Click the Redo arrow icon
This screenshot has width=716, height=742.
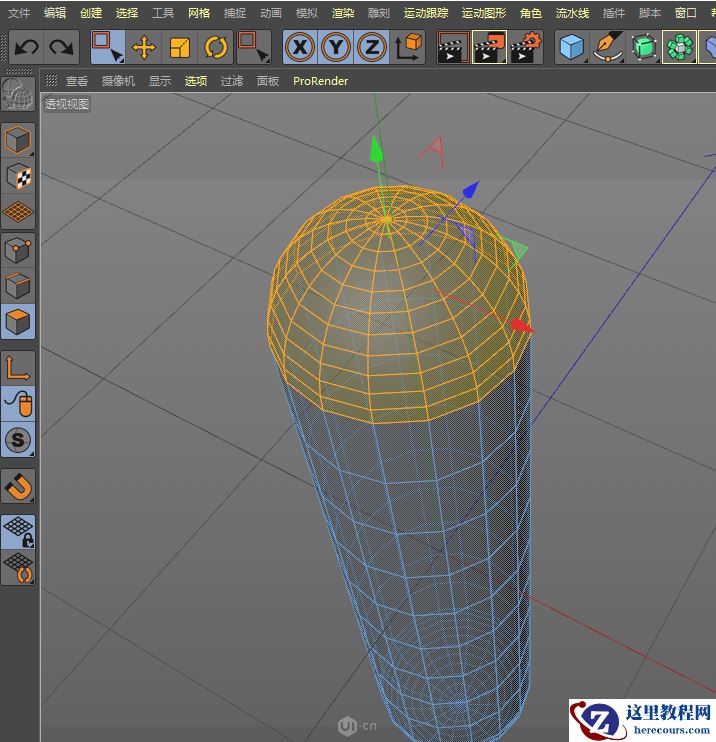62,47
